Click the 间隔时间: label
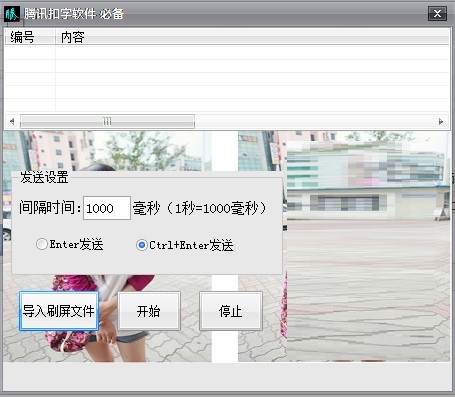This screenshot has width=455, height=397. point(50,207)
